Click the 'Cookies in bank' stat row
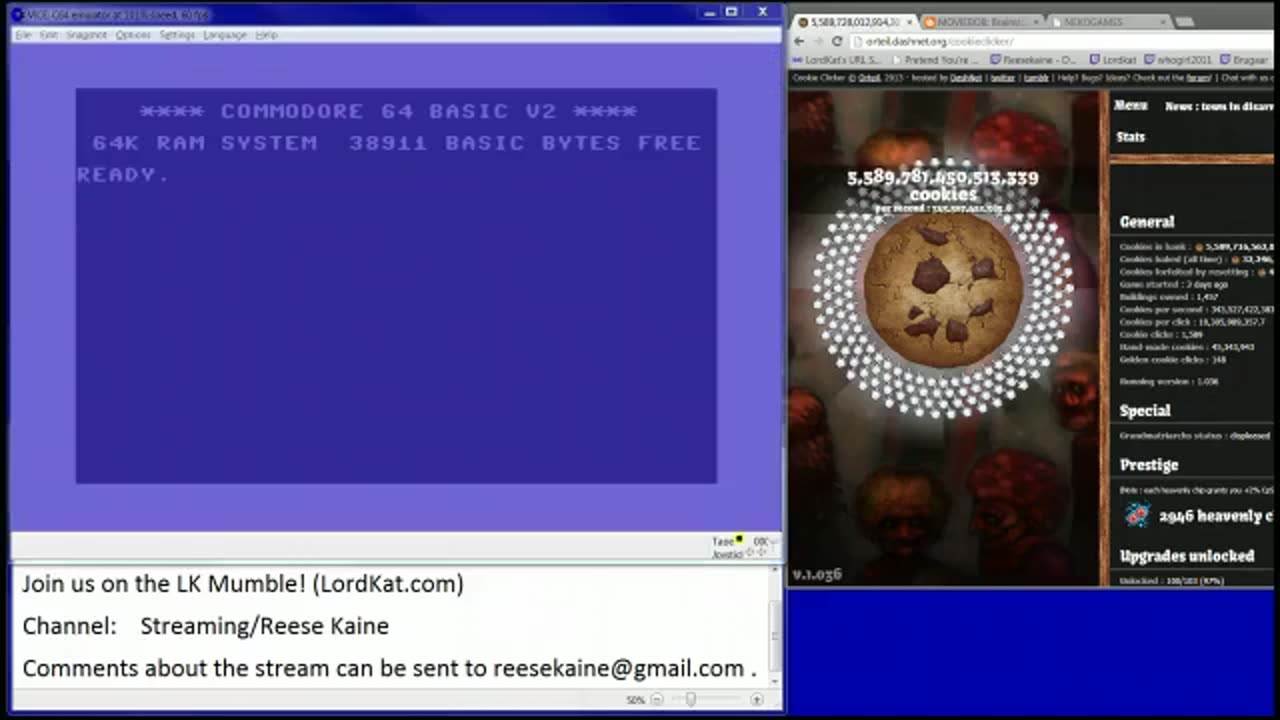Viewport: 1280px width, 720px height. pos(1196,246)
